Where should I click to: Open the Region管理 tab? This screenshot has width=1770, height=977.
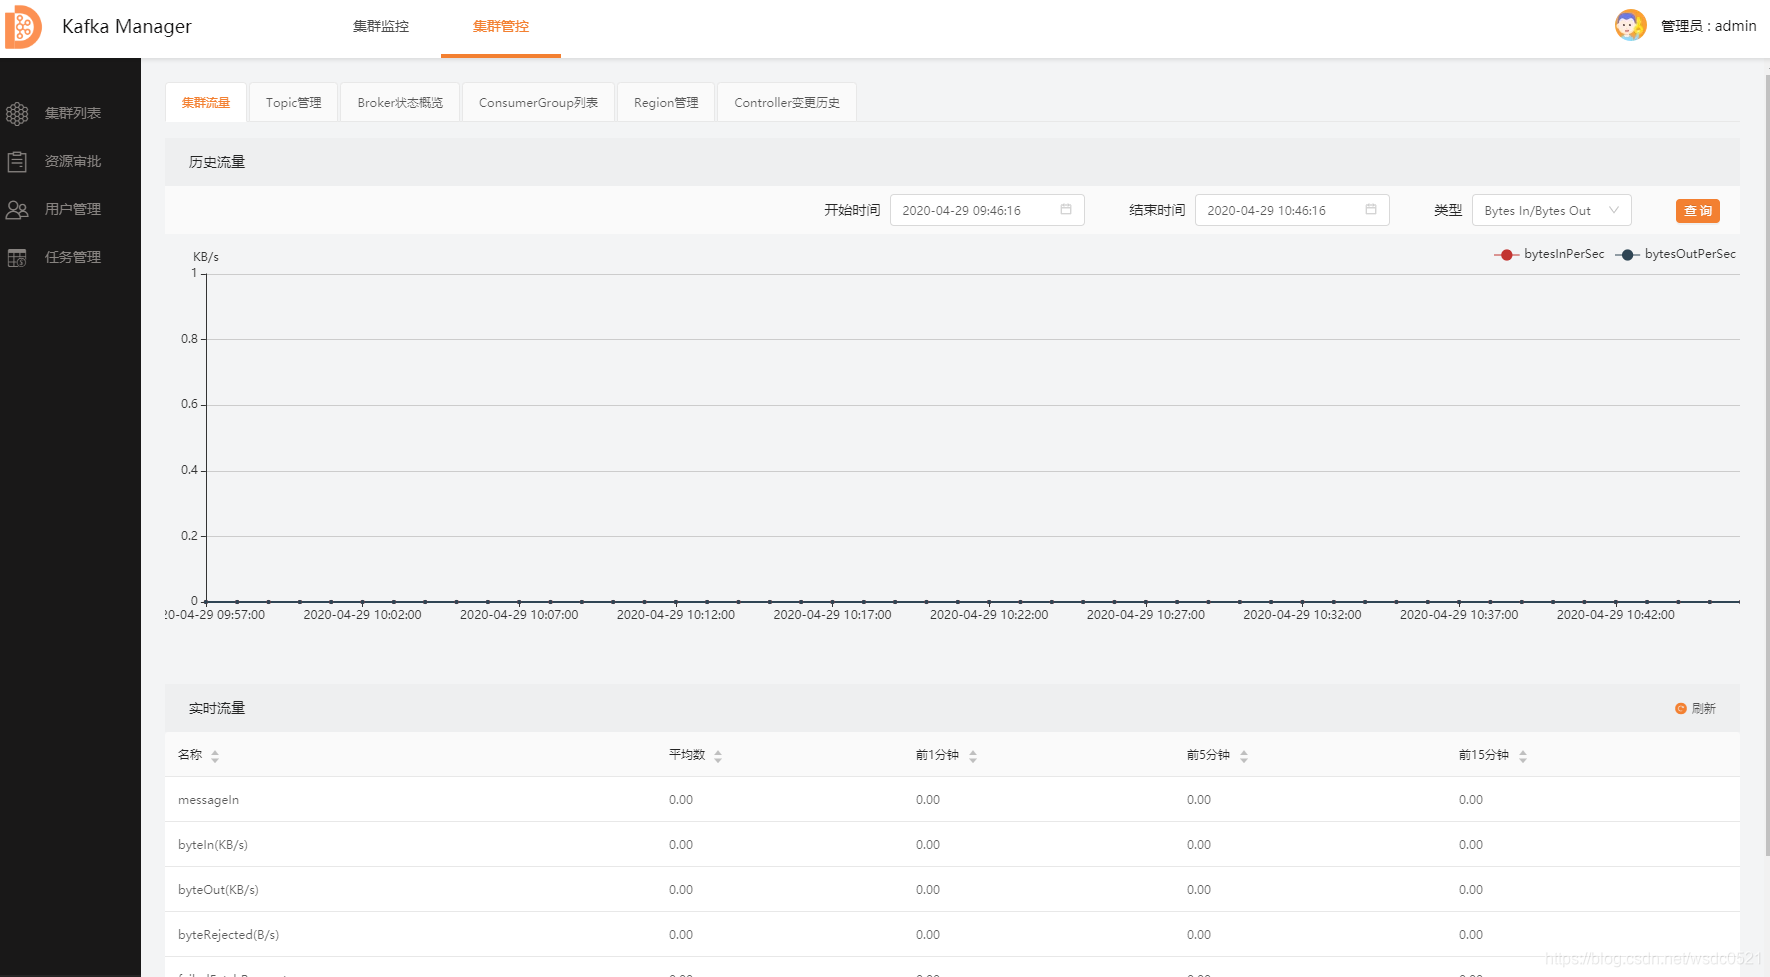pos(666,102)
